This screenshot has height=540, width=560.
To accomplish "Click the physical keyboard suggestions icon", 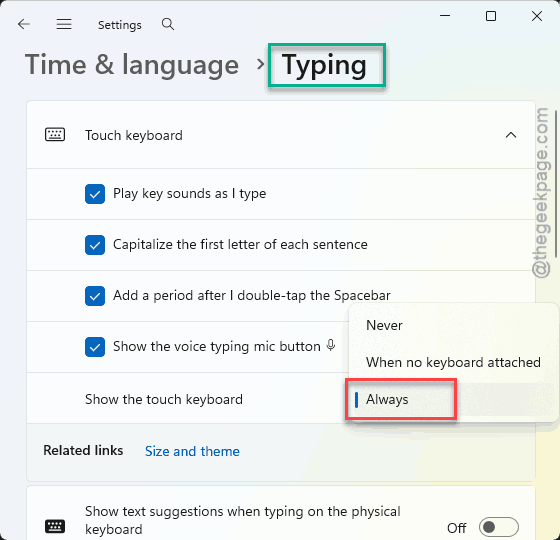I will pyautogui.click(x=55, y=526).
